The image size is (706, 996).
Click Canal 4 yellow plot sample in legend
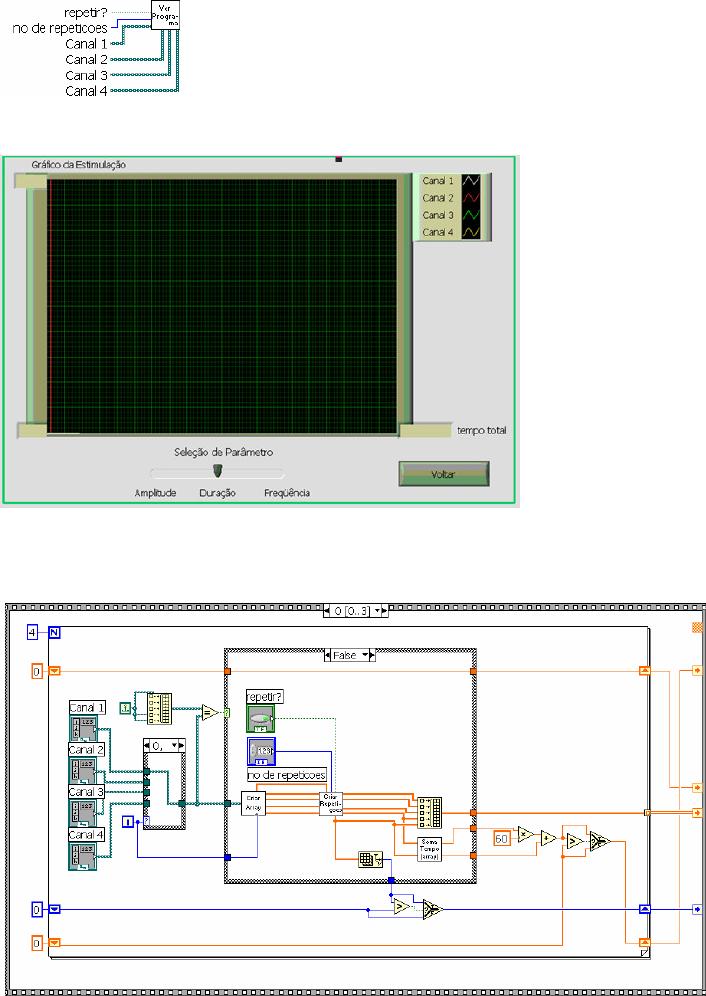point(470,232)
